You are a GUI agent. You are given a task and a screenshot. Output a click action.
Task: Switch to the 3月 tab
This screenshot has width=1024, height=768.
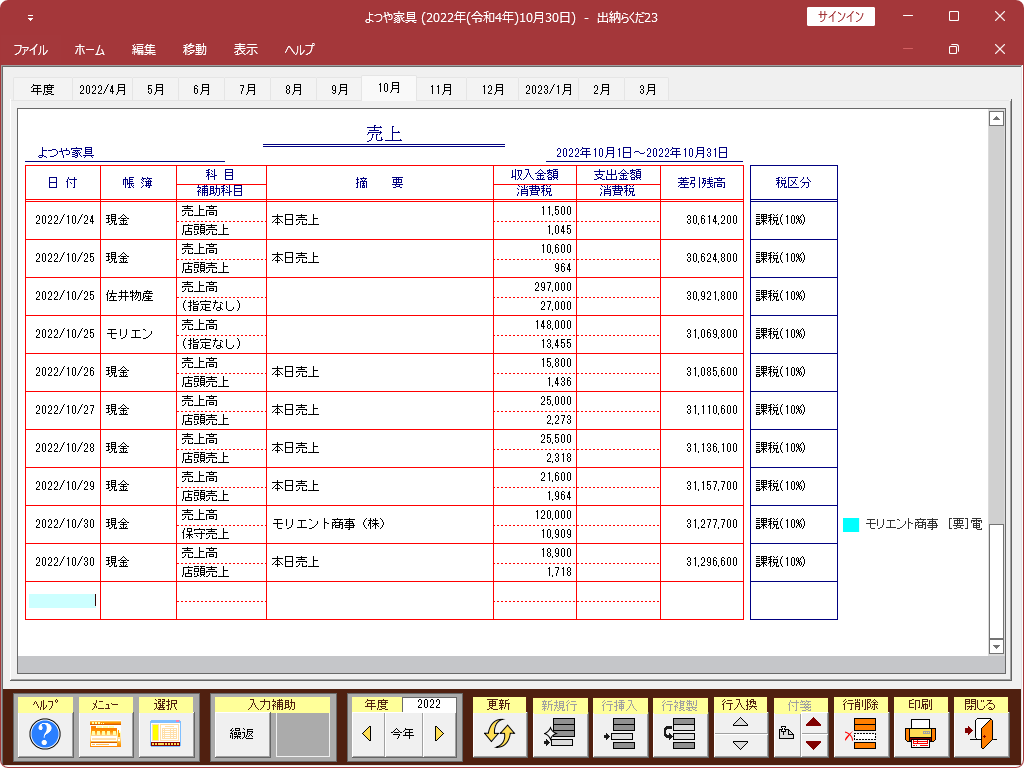click(x=648, y=89)
